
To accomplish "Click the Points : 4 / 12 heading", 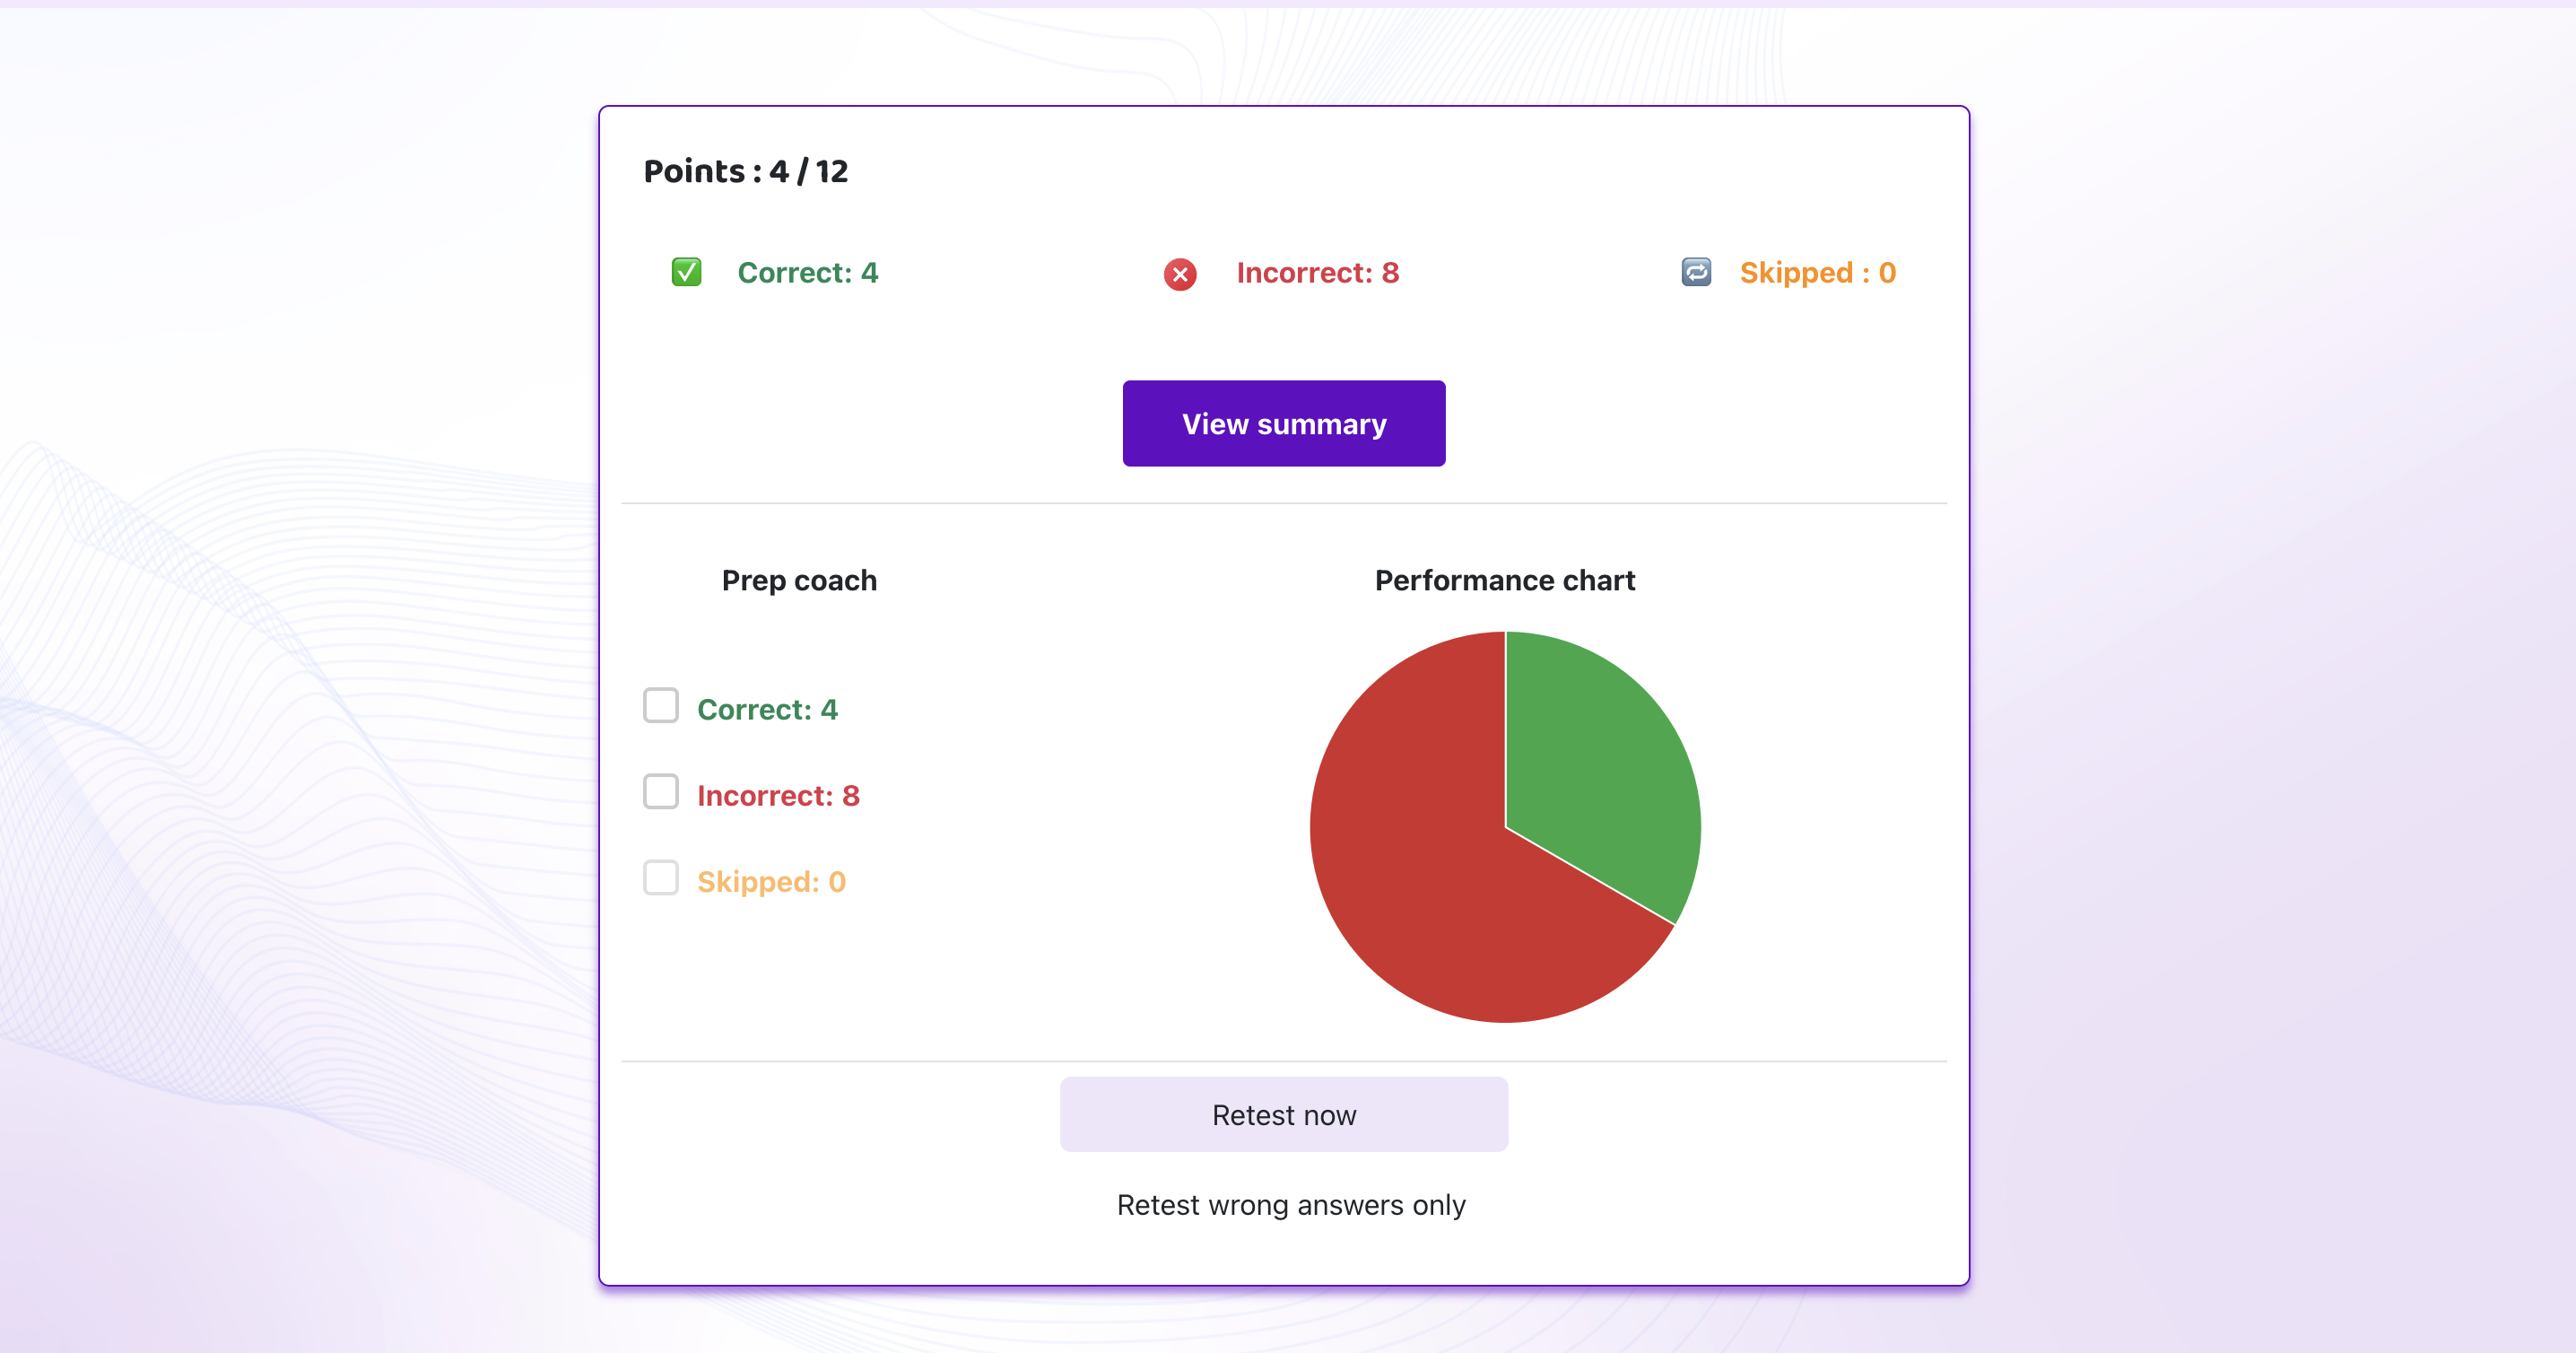I will [x=746, y=171].
